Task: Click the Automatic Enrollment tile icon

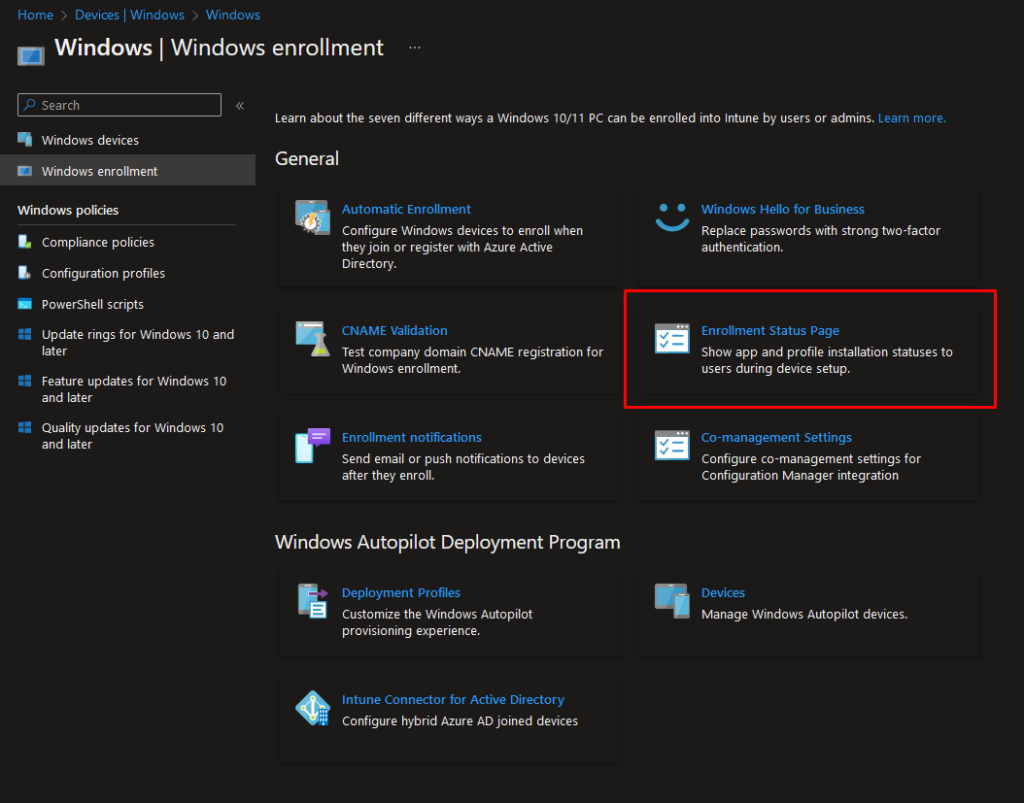Action: tap(312, 217)
